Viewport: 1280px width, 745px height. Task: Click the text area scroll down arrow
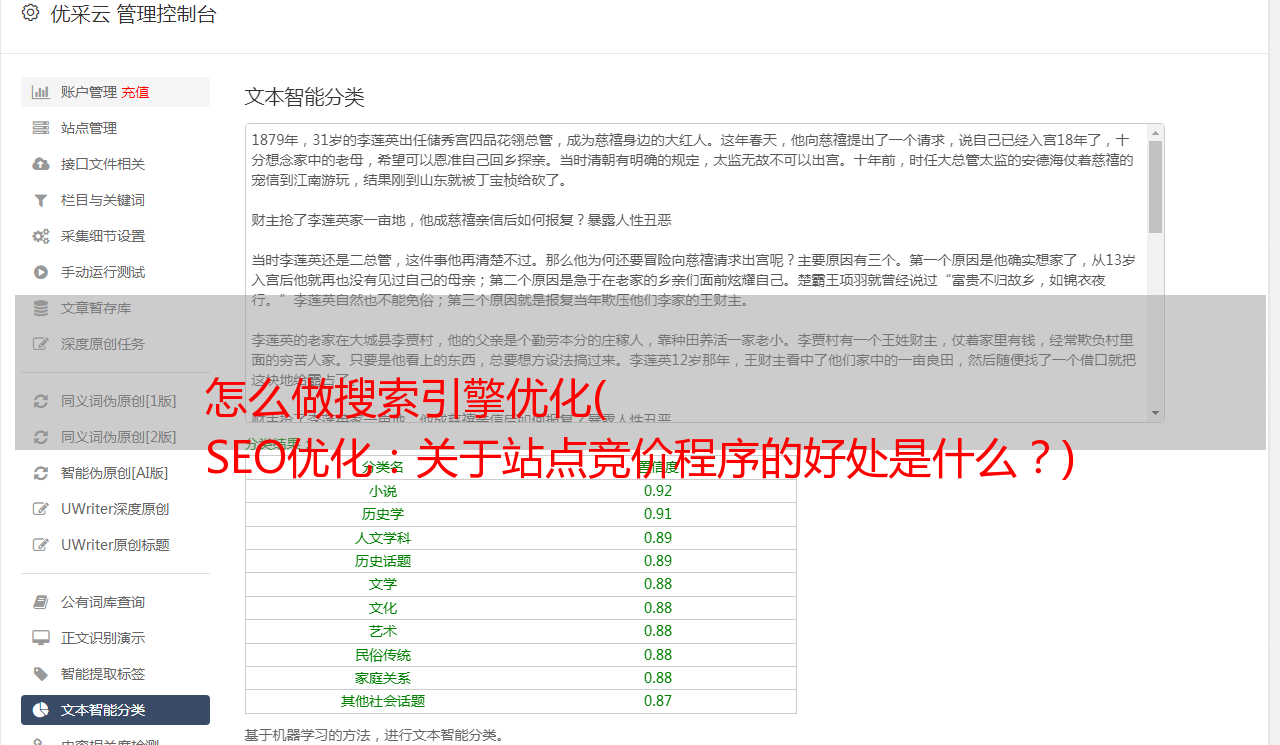tap(1155, 413)
